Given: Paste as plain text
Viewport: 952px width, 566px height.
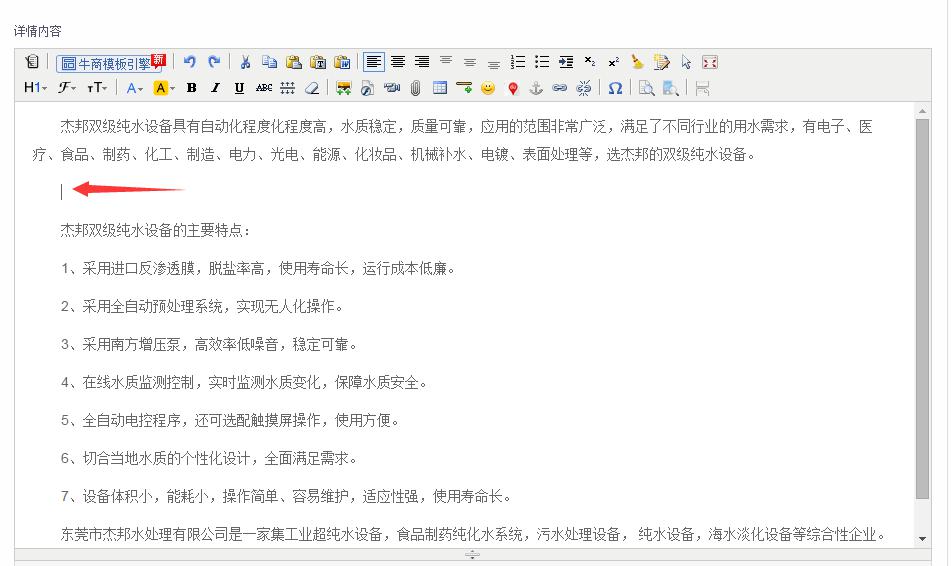Looking at the screenshot, I should (x=318, y=62).
